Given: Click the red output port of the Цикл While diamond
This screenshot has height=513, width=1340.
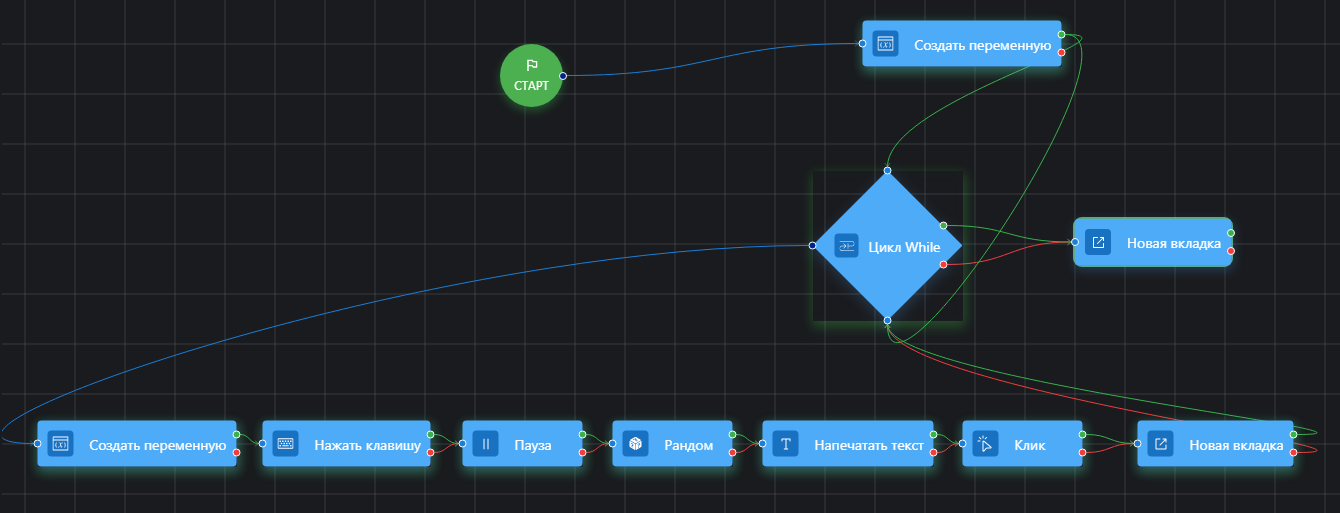Looking at the screenshot, I should (943, 265).
